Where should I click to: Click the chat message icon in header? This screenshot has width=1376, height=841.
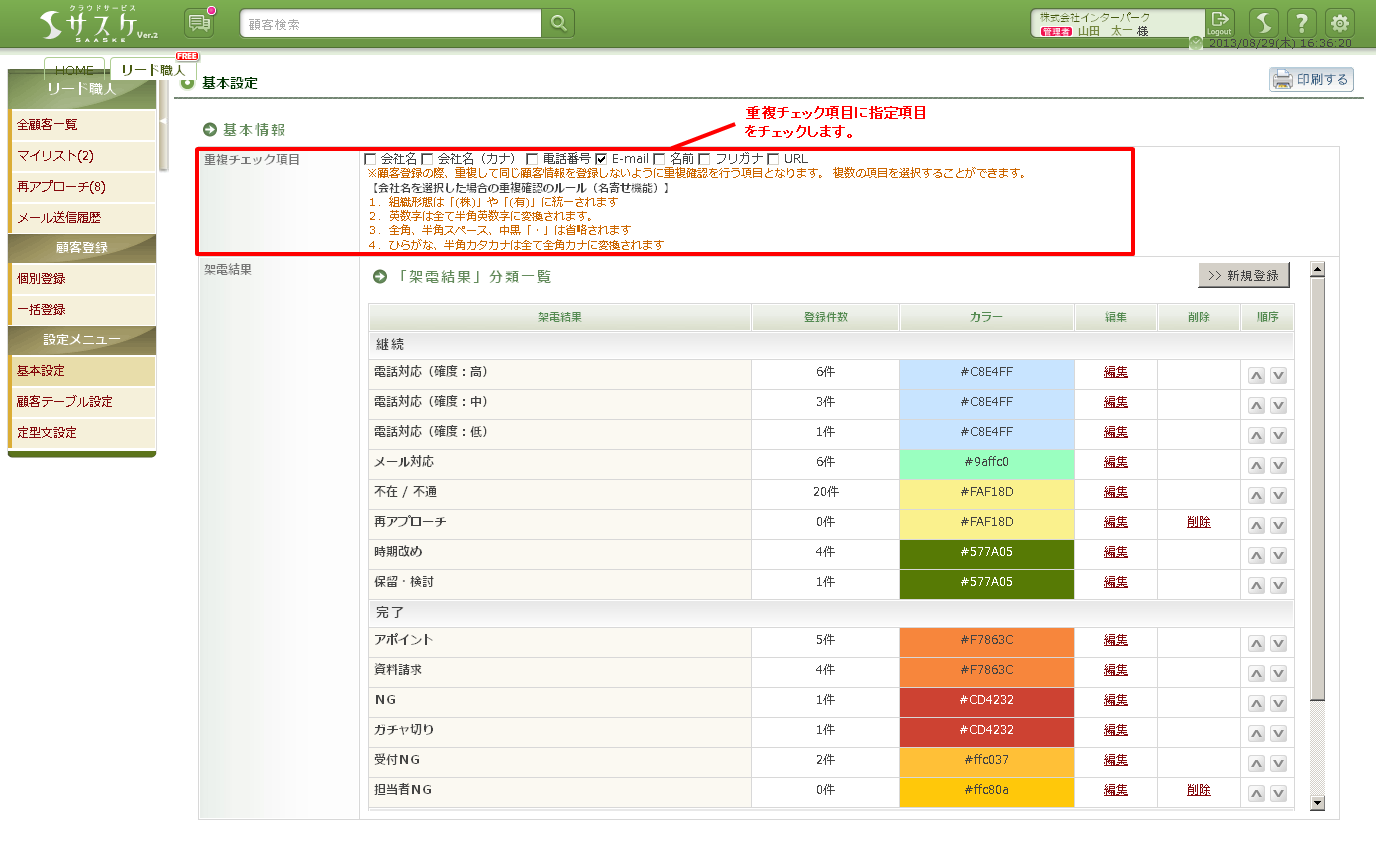coord(200,23)
